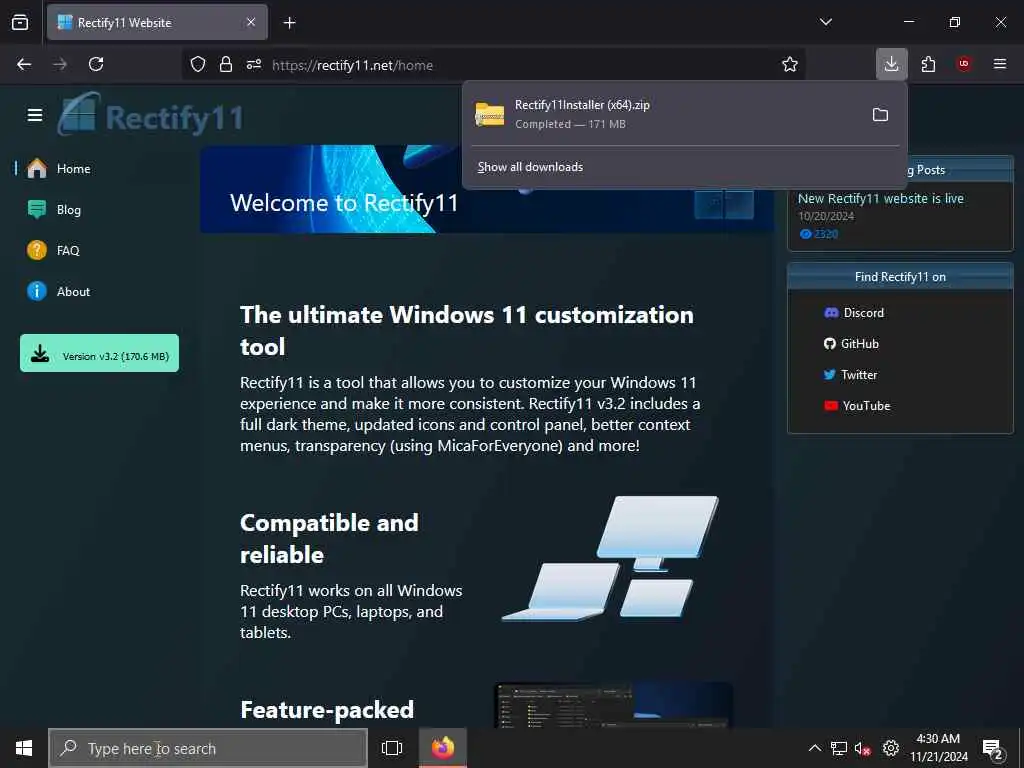The height and width of the screenshot is (768, 1024).
Task: Expand the list all tabs chevron
Action: point(825,22)
